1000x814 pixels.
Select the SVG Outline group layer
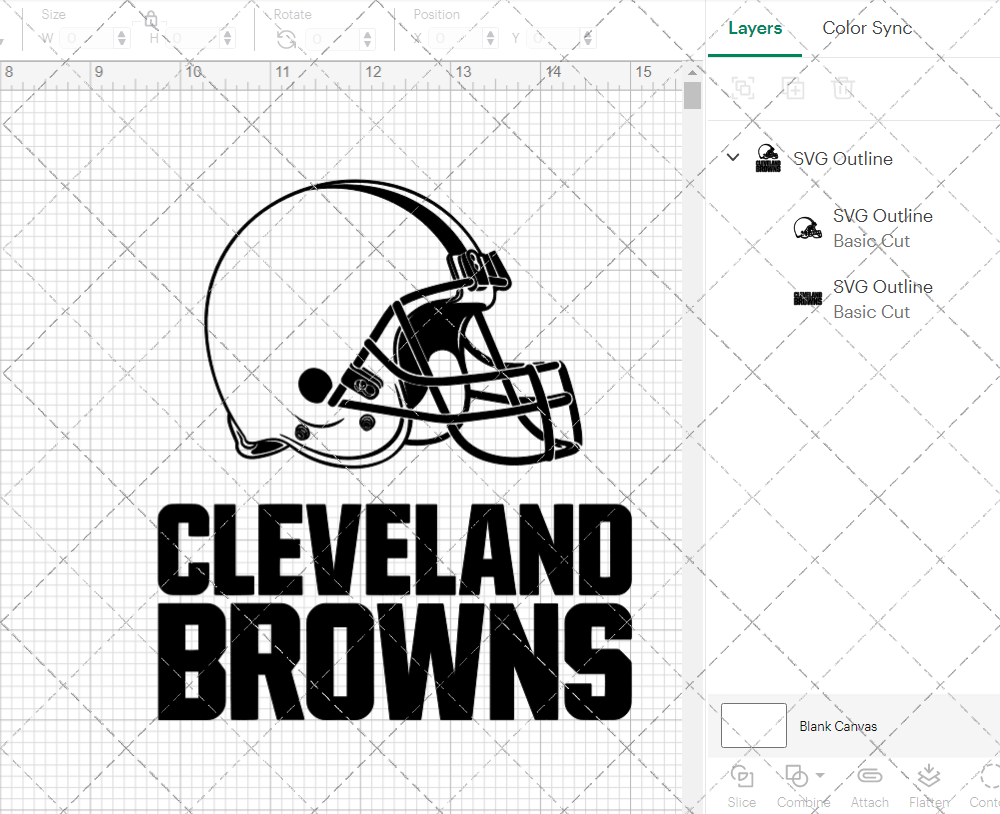pyautogui.click(x=843, y=158)
